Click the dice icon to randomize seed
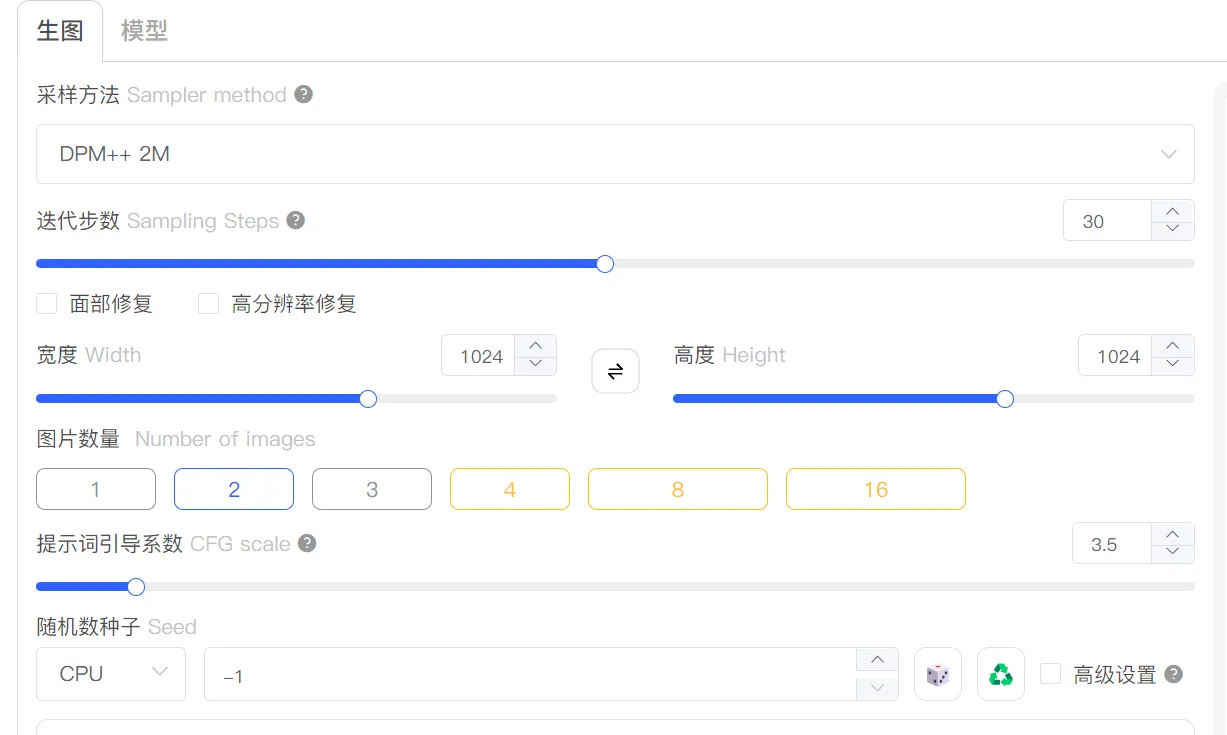The width and height of the screenshot is (1227, 735). (x=937, y=675)
